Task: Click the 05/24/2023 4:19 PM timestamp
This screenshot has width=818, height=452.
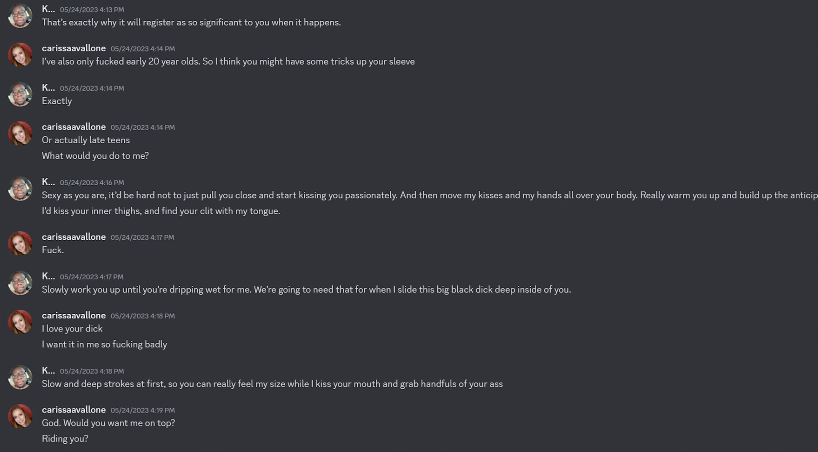Action: pyautogui.click(x=142, y=410)
